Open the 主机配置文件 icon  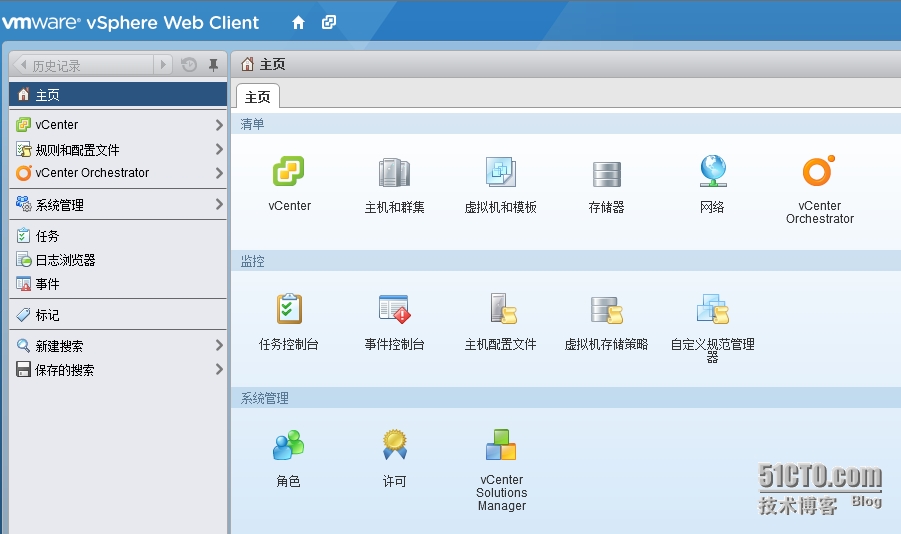[x=503, y=309]
